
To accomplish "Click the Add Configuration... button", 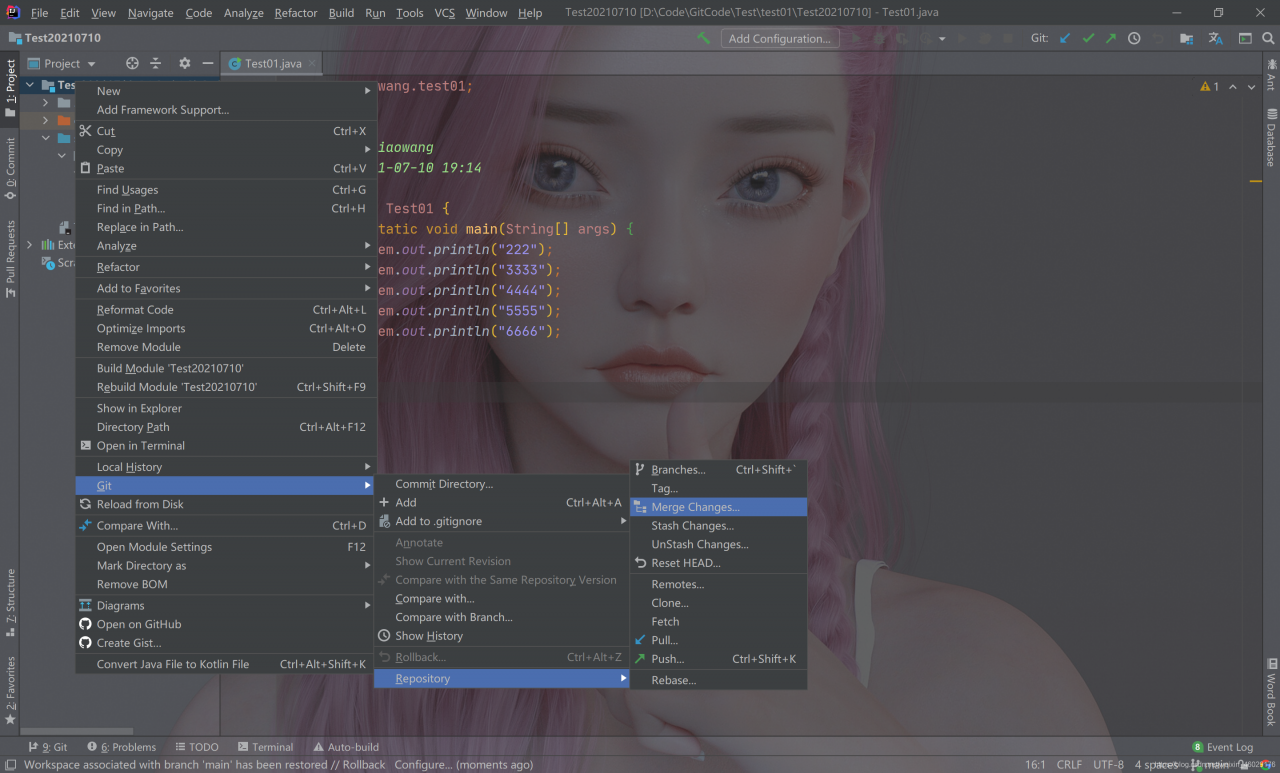I will [x=779, y=38].
